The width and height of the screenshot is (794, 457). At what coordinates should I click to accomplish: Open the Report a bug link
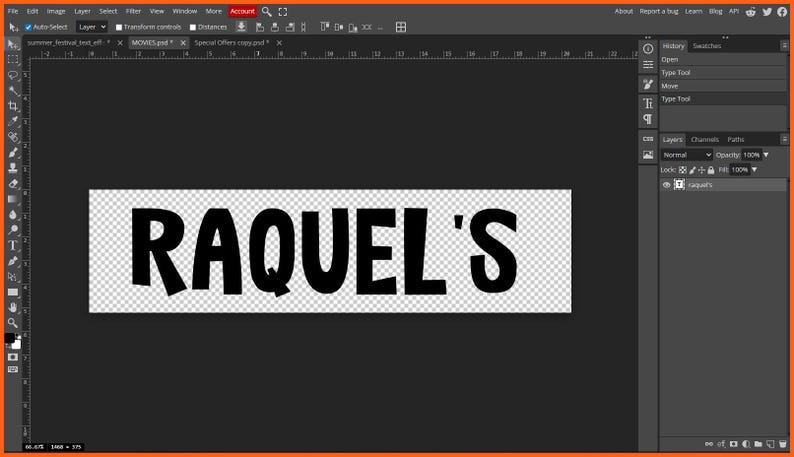click(x=658, y=11)
